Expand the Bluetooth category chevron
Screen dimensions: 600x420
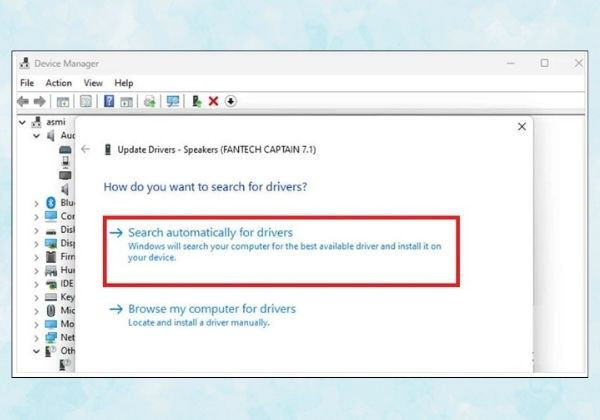(x=36, y=204)
